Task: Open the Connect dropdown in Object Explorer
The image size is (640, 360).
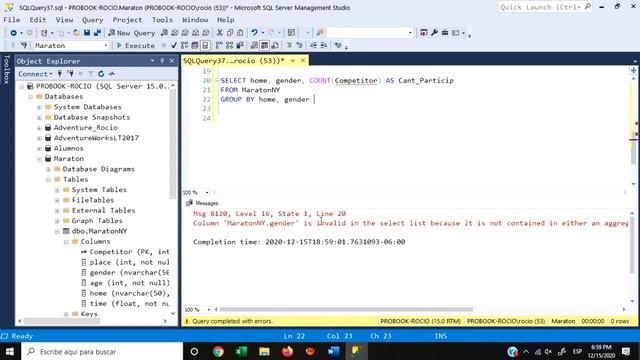Action: click(x=35, y=74)
